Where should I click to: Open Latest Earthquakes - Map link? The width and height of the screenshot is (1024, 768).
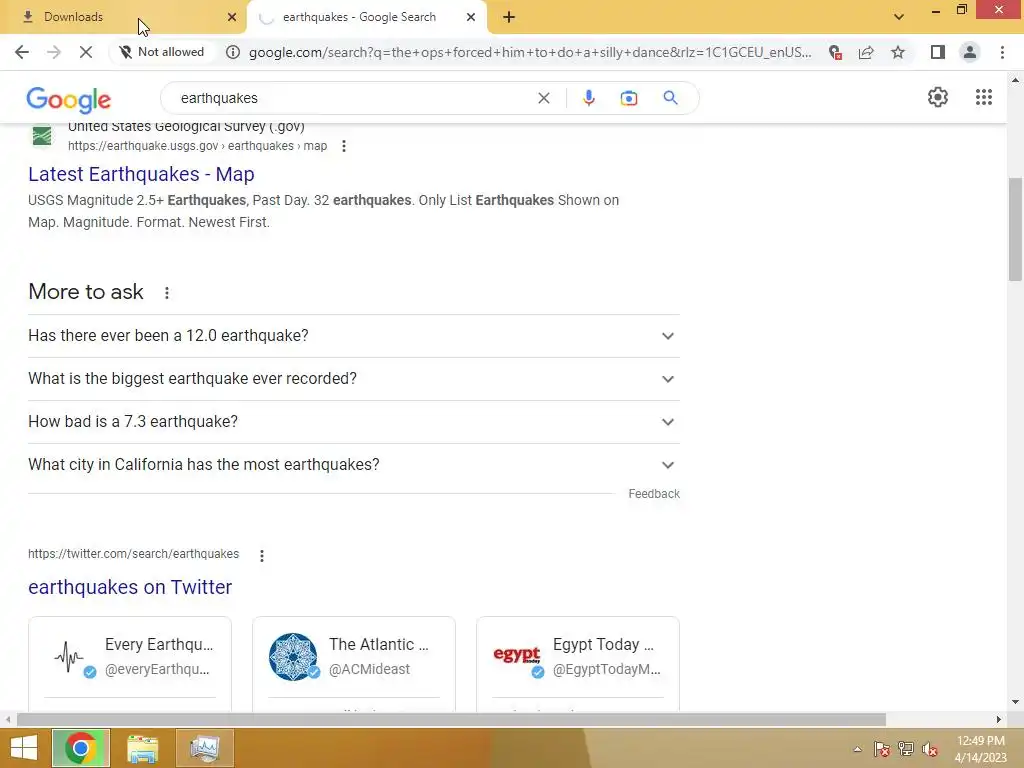pos(141,174)
